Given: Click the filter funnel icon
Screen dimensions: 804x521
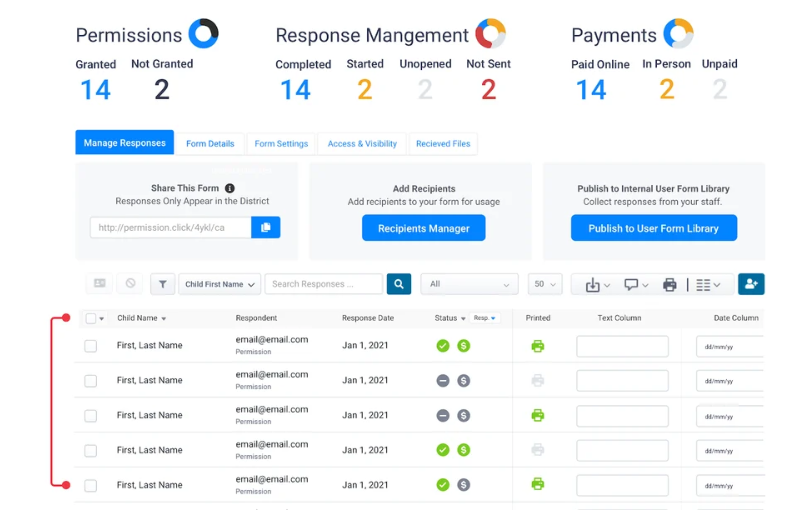Looking at the screenshot, I should click(x=162, y=284).
